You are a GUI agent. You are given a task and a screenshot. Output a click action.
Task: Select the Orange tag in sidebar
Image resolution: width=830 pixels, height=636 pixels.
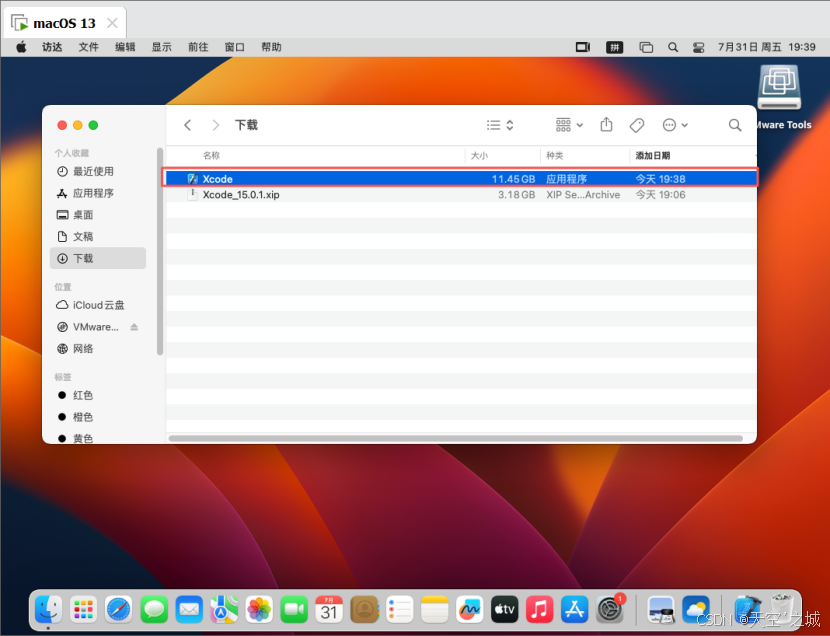click(x=98, y=417)
